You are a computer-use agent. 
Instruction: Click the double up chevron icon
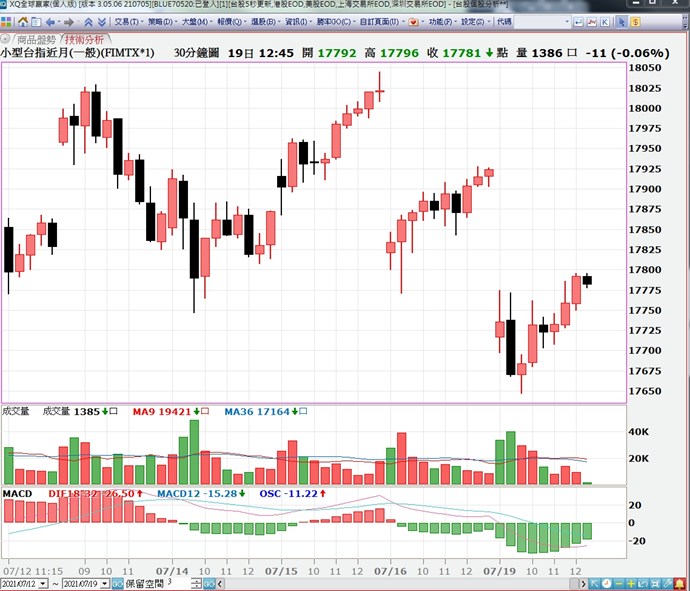[88, 22]
